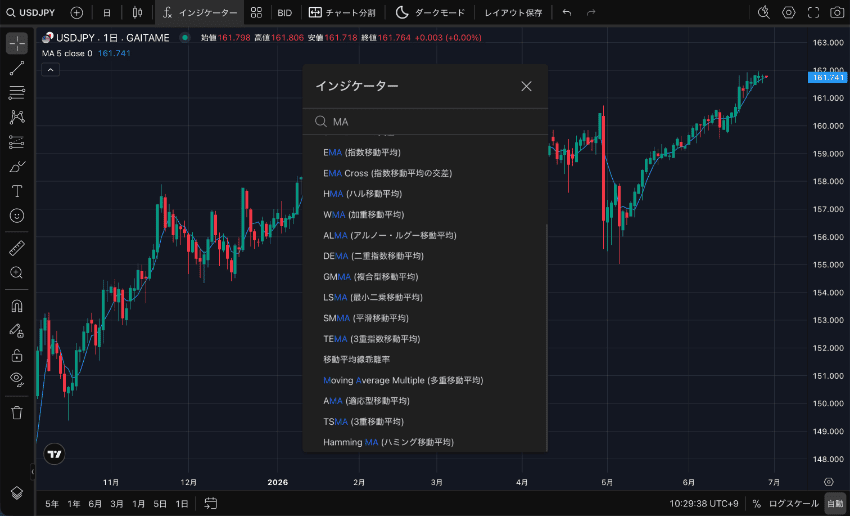Viewport: 850px width, 516px height.
Task: Select the 5年 time range
Action: tap(52, 504)
